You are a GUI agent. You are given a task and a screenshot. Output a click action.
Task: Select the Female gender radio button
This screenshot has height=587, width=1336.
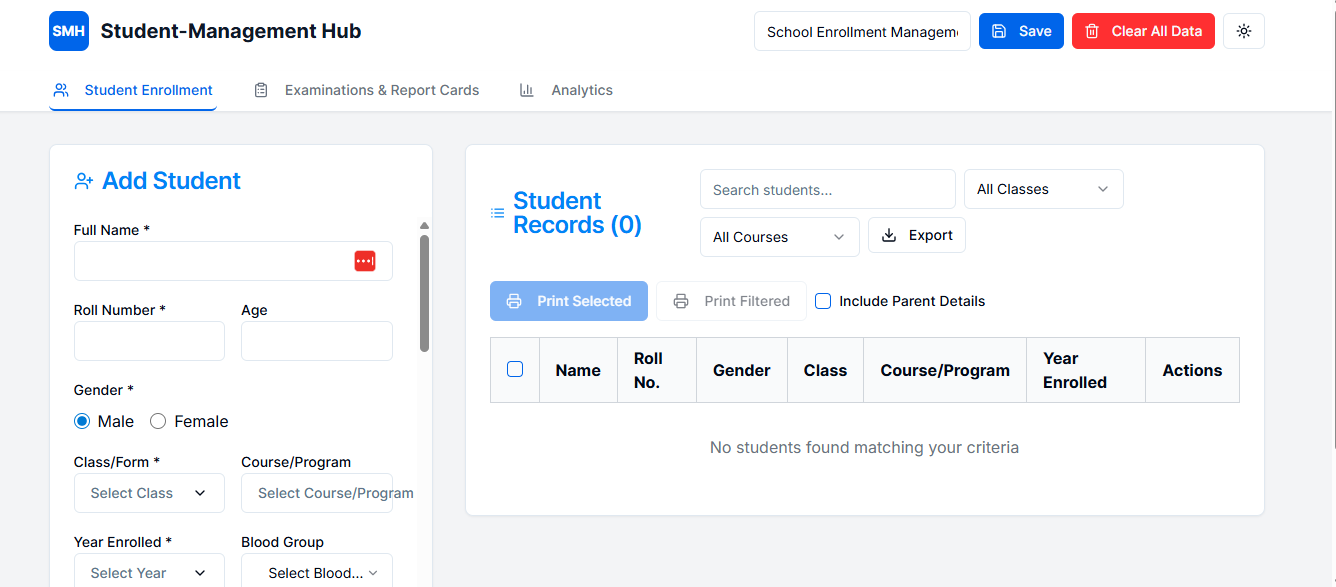click(158, 421)
